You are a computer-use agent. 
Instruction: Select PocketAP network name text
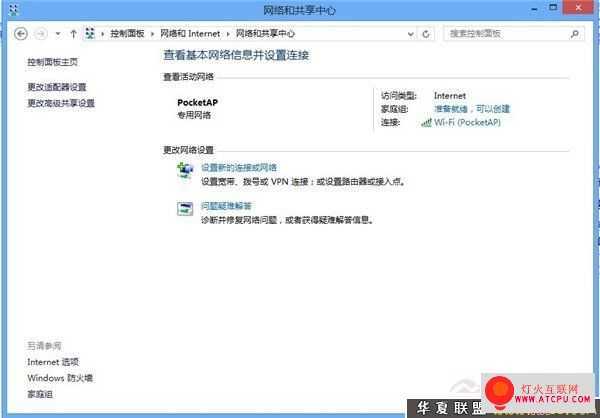tap(197, 102)
